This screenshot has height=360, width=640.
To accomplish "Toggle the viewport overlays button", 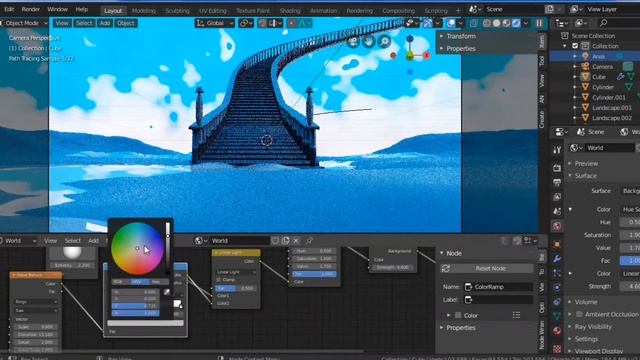I will (x=451, y=23).
